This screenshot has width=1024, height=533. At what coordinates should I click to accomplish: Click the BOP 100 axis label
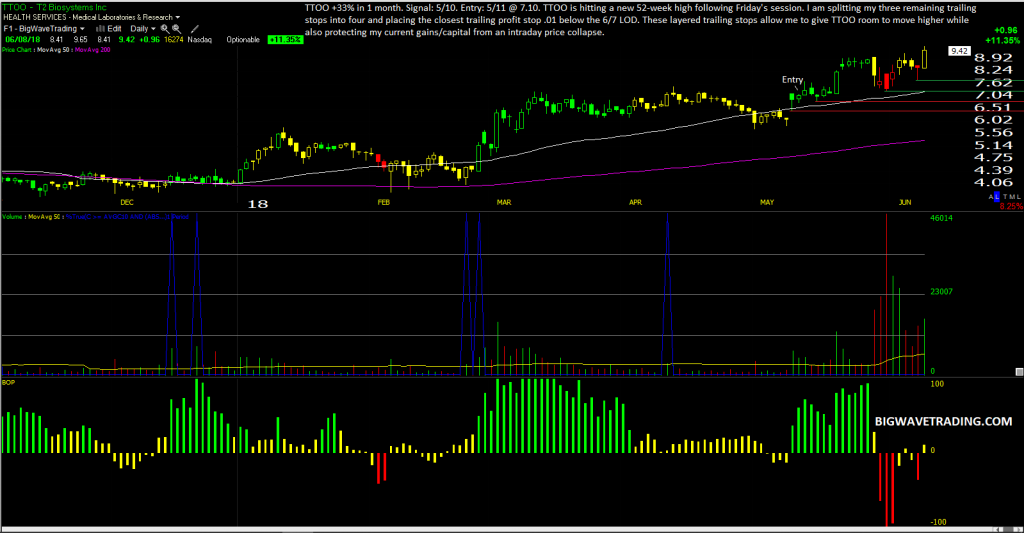point(936,383)
